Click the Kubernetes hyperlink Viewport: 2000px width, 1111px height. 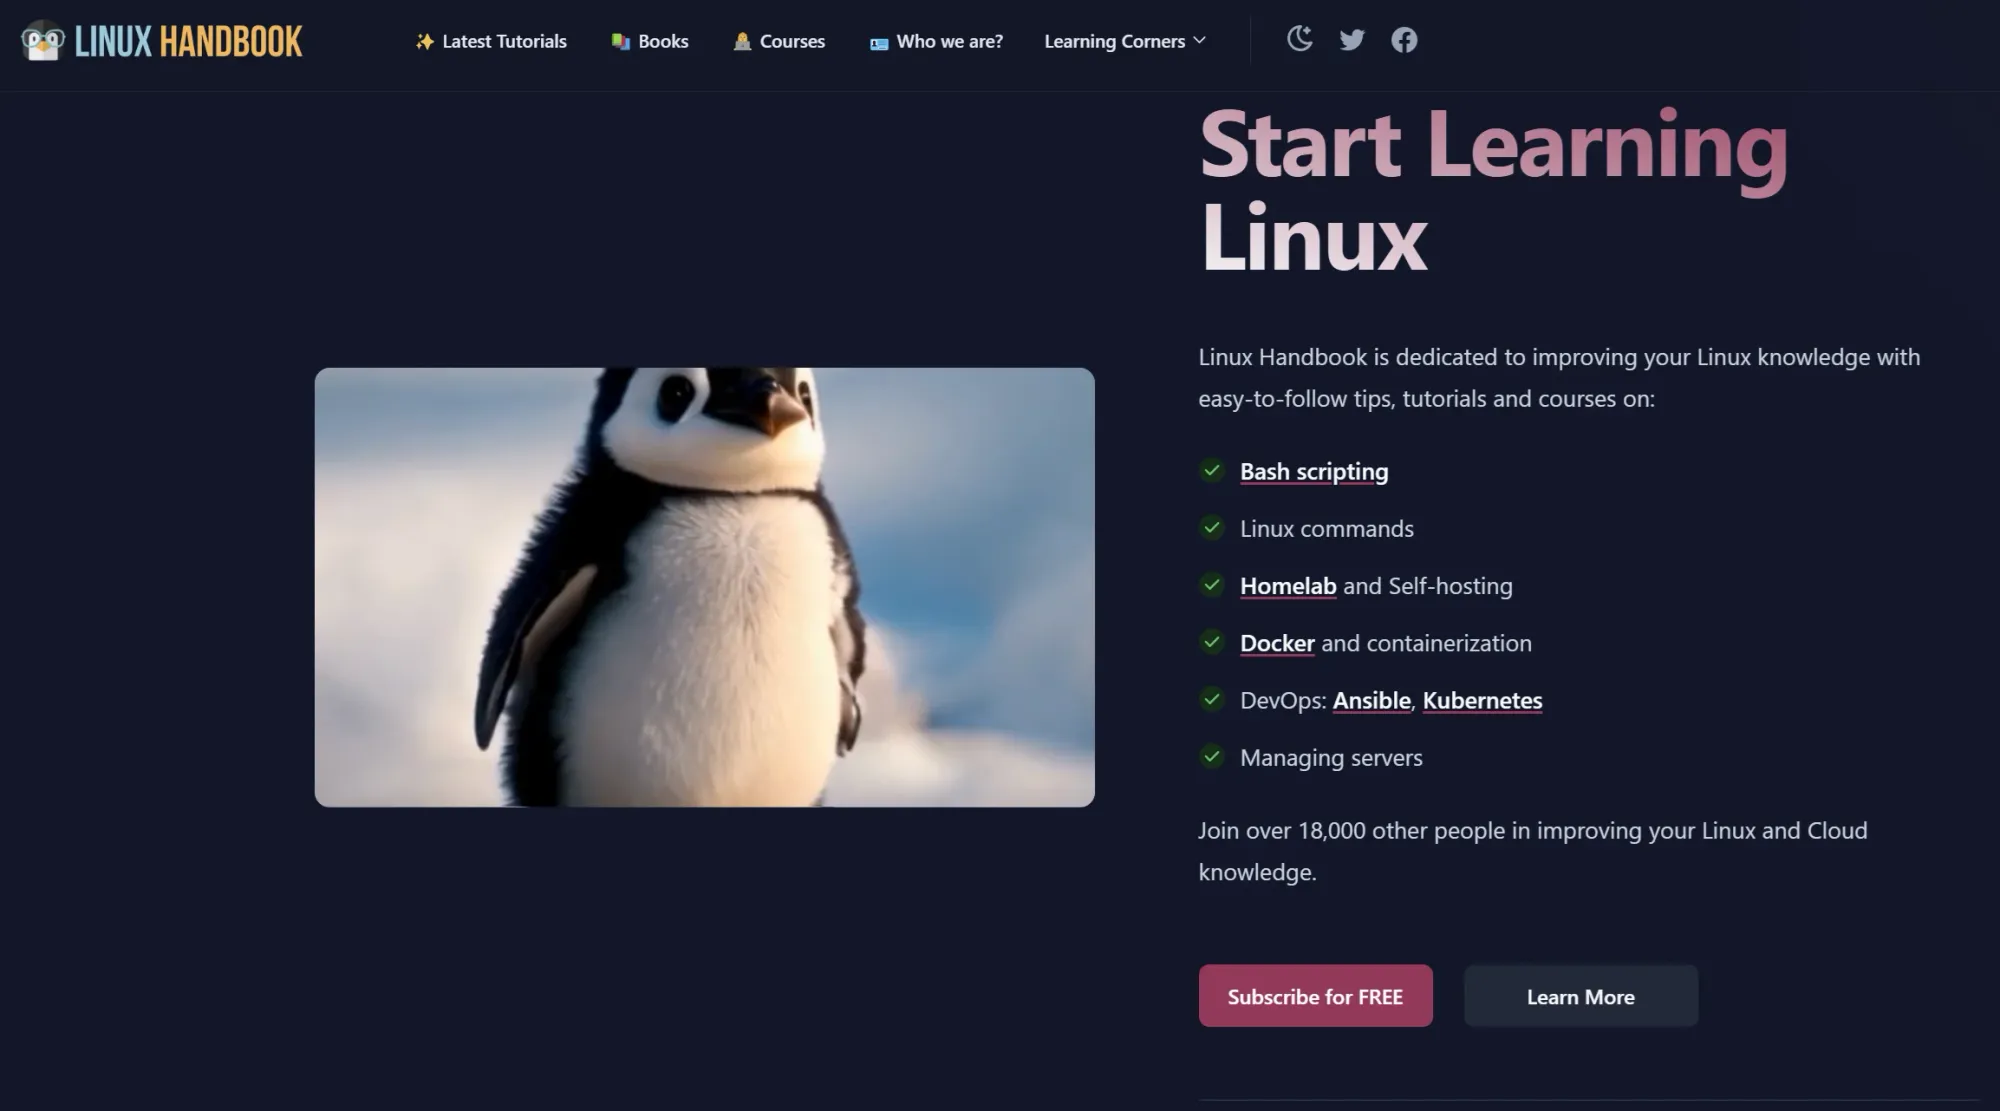[x=1482, y=698]
